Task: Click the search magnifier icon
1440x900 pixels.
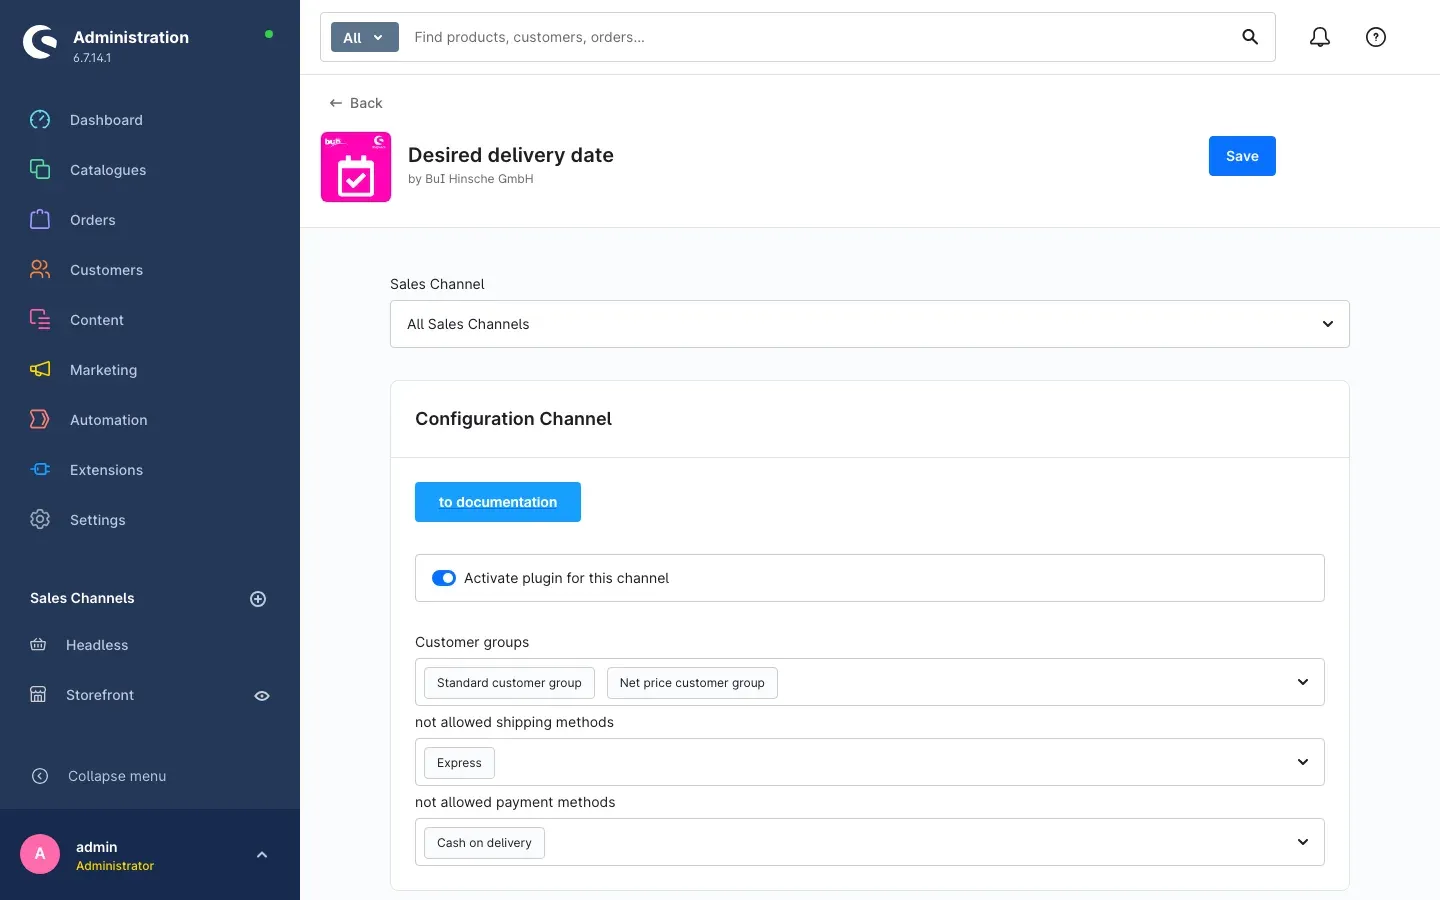Action: [1250, 37]
